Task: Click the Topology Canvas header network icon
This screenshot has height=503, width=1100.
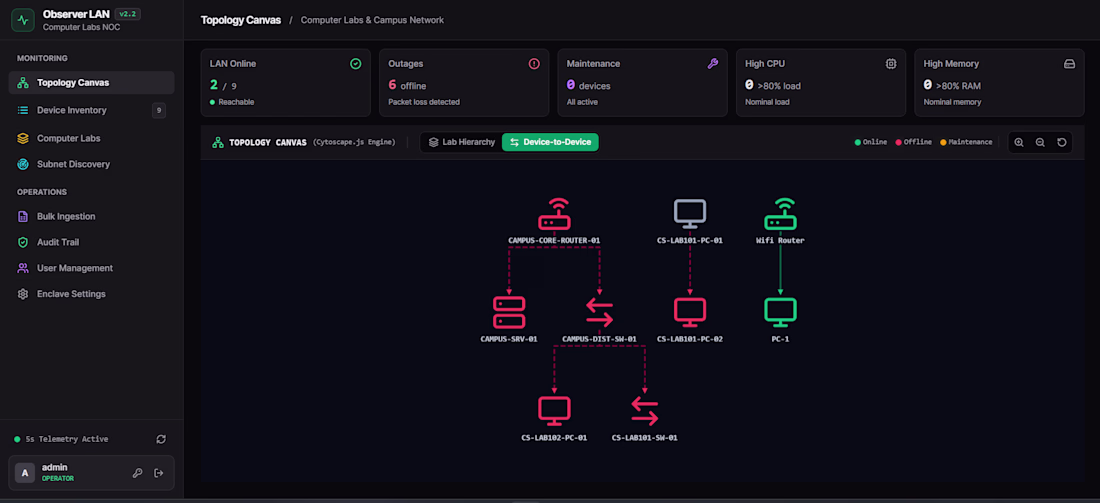Action: click(218, 142)
